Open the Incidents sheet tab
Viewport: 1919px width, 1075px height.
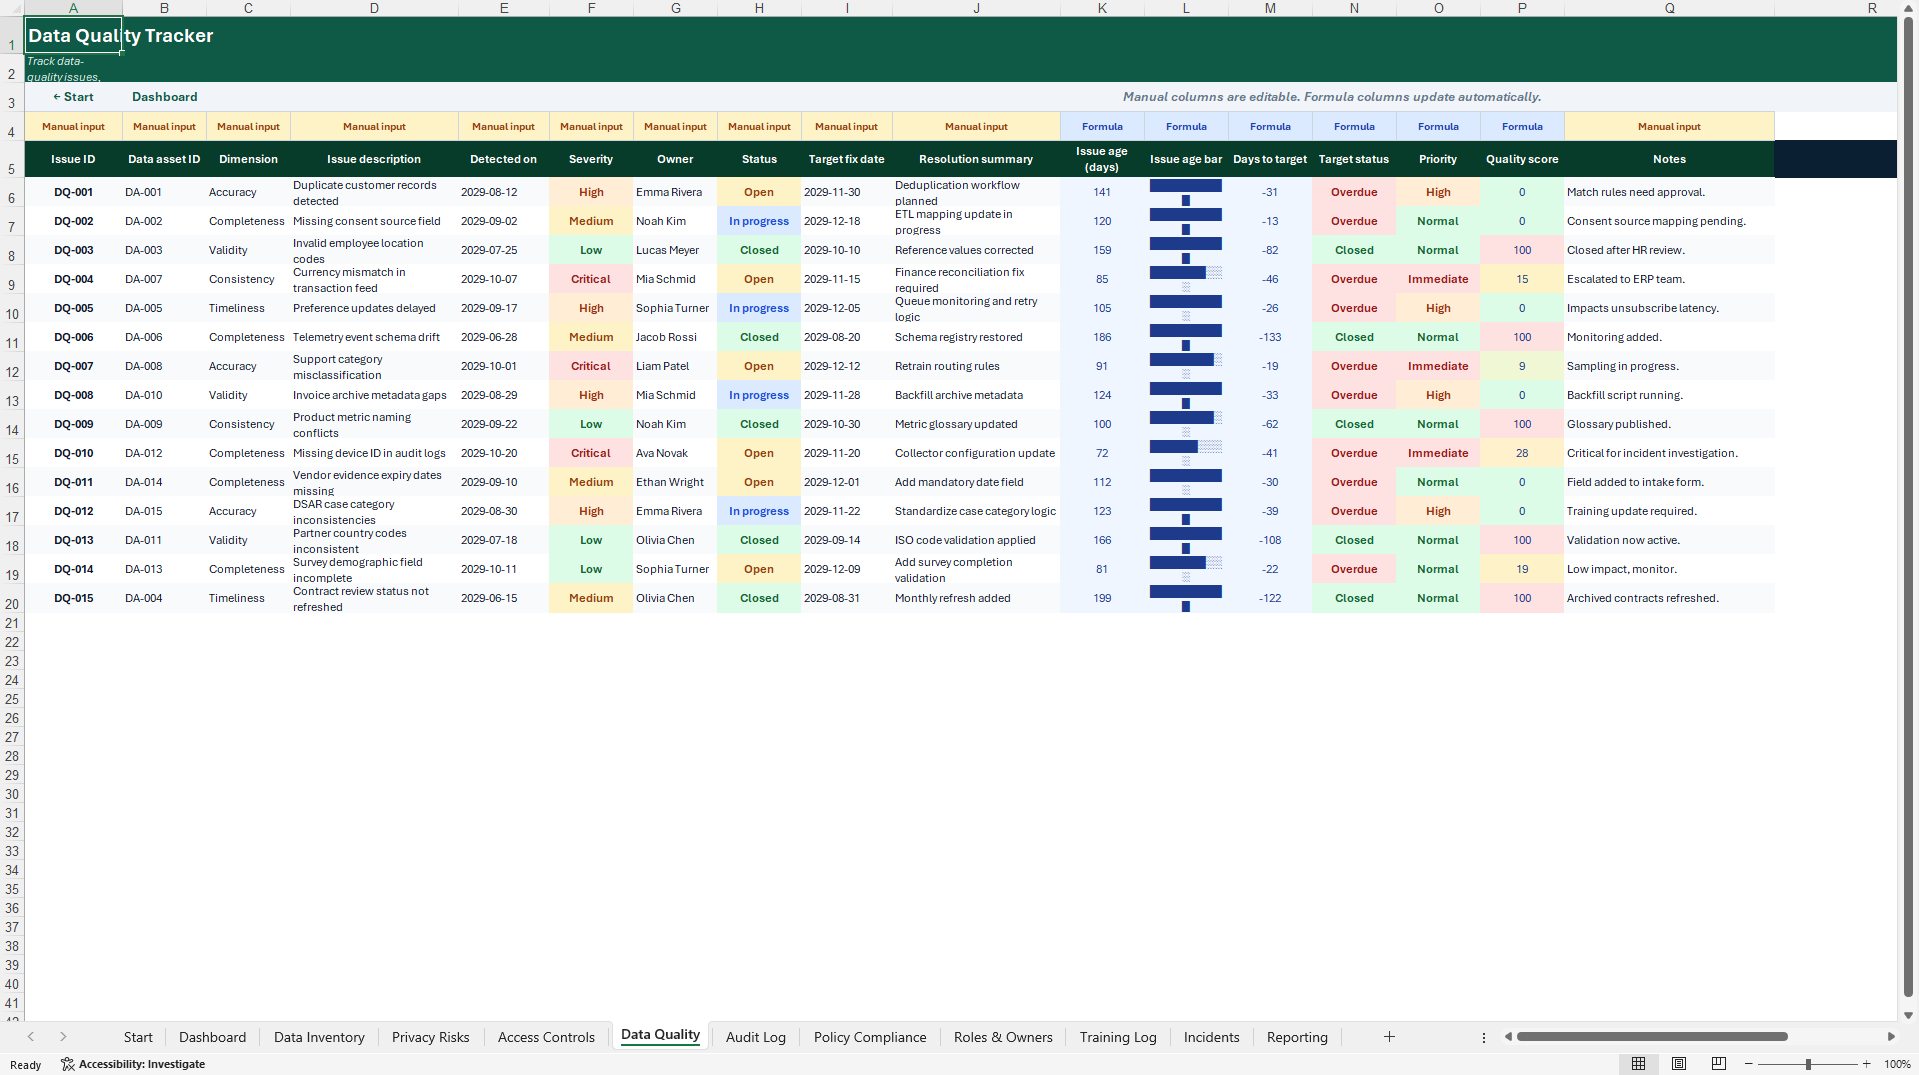tap(1211, 1037)
